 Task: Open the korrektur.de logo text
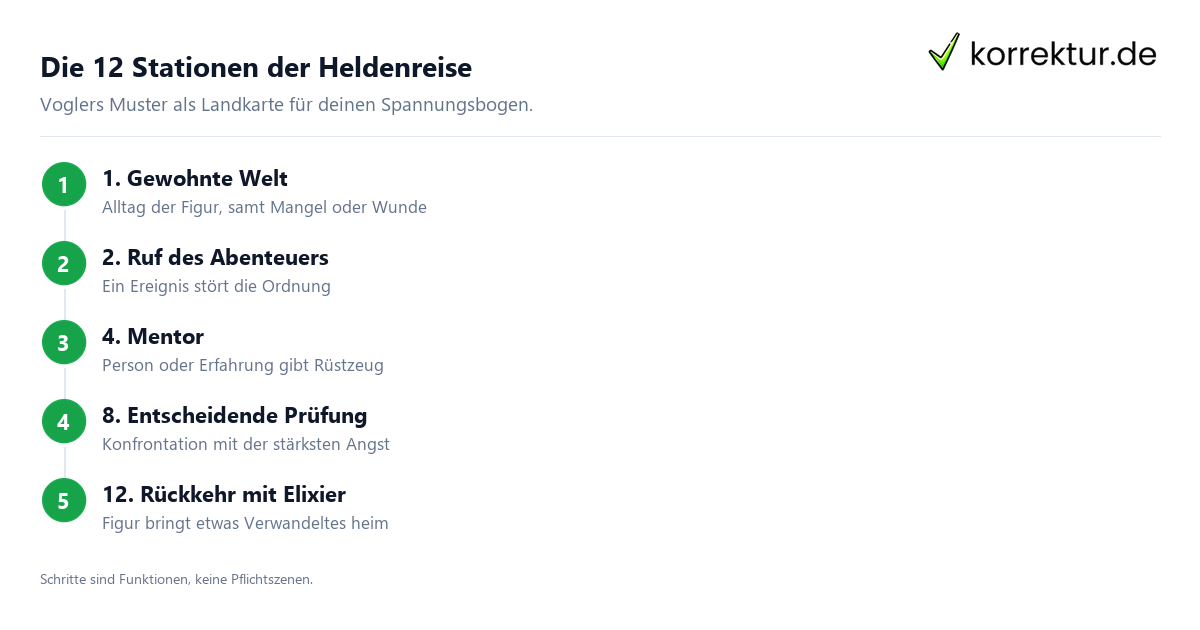[x=1064, y=53]
